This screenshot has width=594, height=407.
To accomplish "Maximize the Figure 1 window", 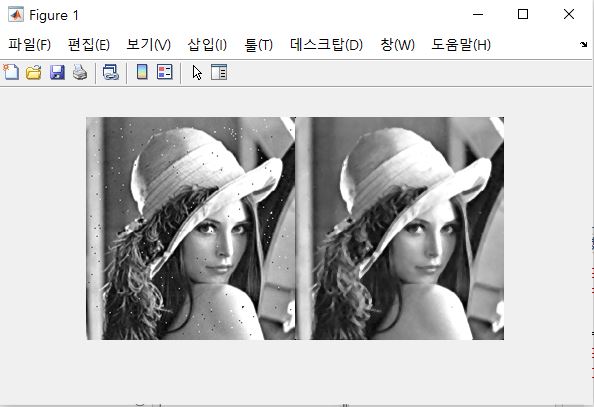I will pos(523,14).
